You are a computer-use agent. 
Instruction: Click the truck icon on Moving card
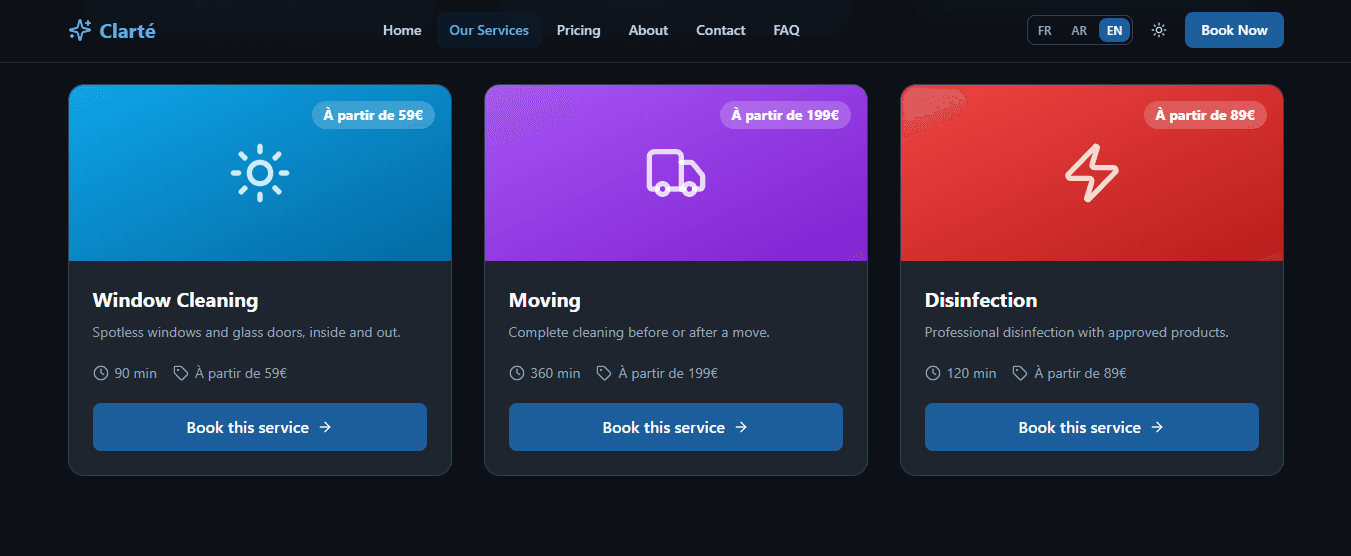pyautogui.click(x=676, y=173)
